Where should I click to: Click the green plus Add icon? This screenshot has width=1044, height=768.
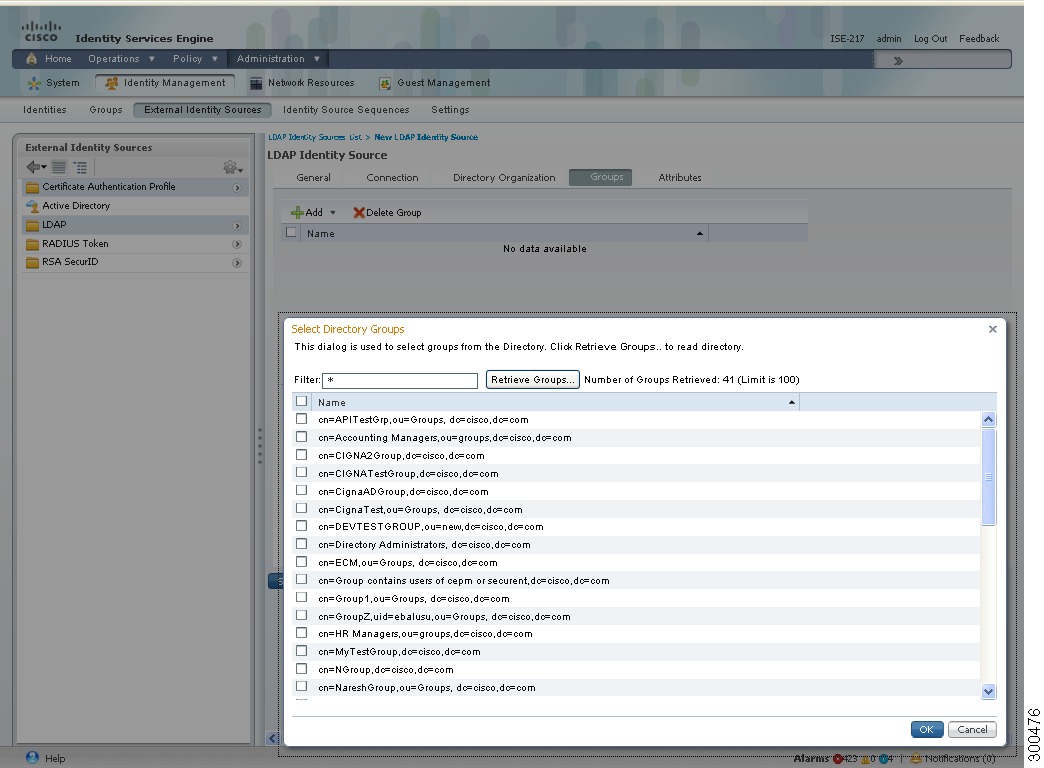coord(297,212)
